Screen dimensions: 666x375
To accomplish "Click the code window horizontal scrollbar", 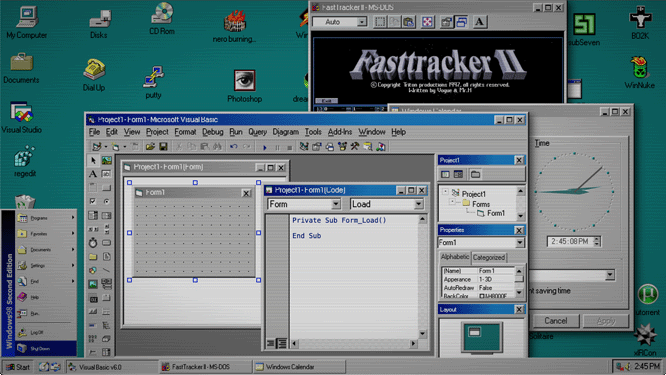I will point(353,343).
